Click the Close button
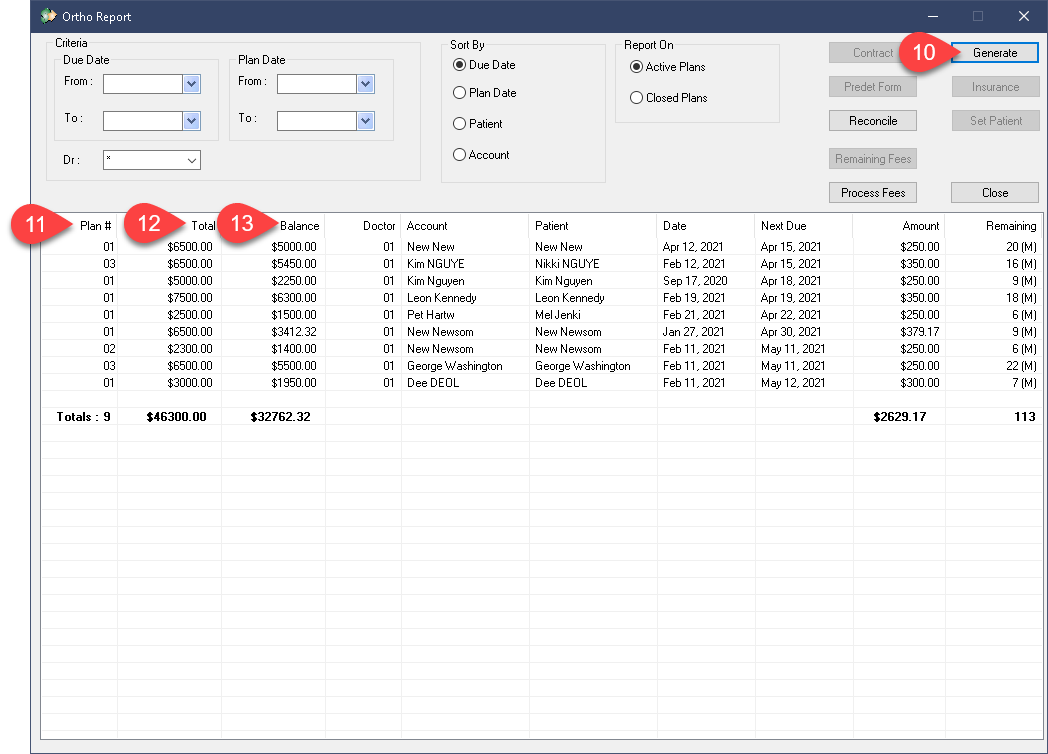The height and width of the screenshot is (754, 1048). [995, 193]
